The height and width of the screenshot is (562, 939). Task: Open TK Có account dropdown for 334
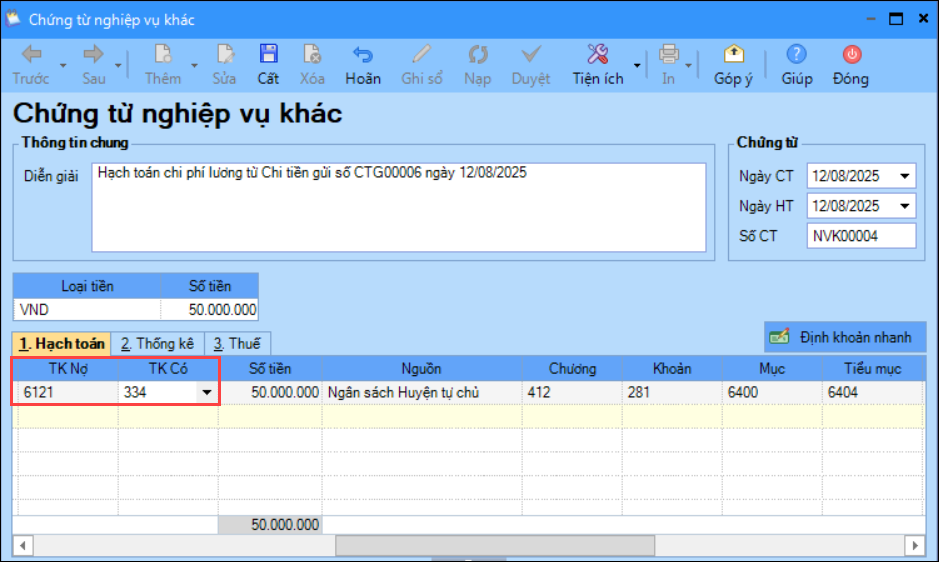click(207, 392)
